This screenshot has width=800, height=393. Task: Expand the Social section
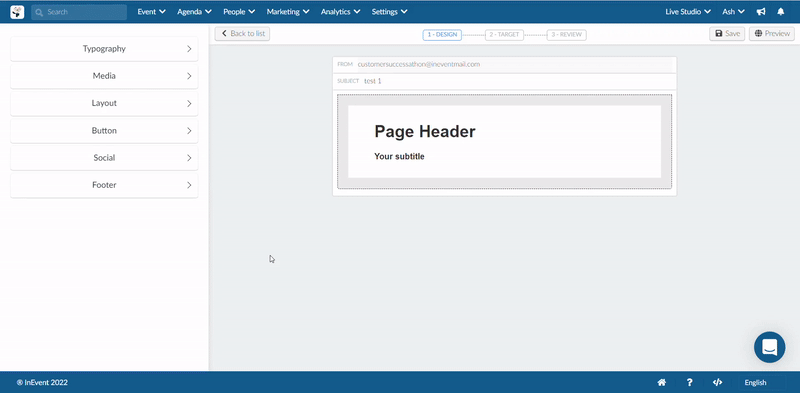click(x=104, y=158)
